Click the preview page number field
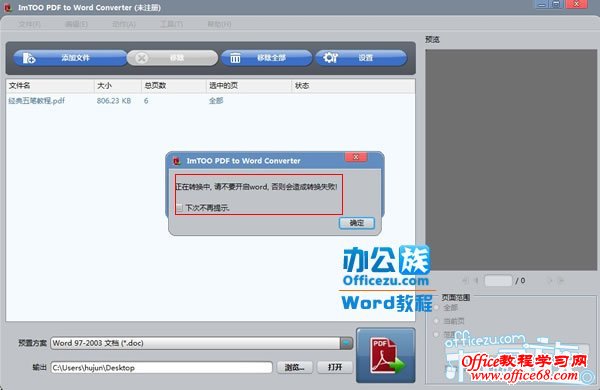Viewport: 600px width, 390px height. click(x=498, y=281)
